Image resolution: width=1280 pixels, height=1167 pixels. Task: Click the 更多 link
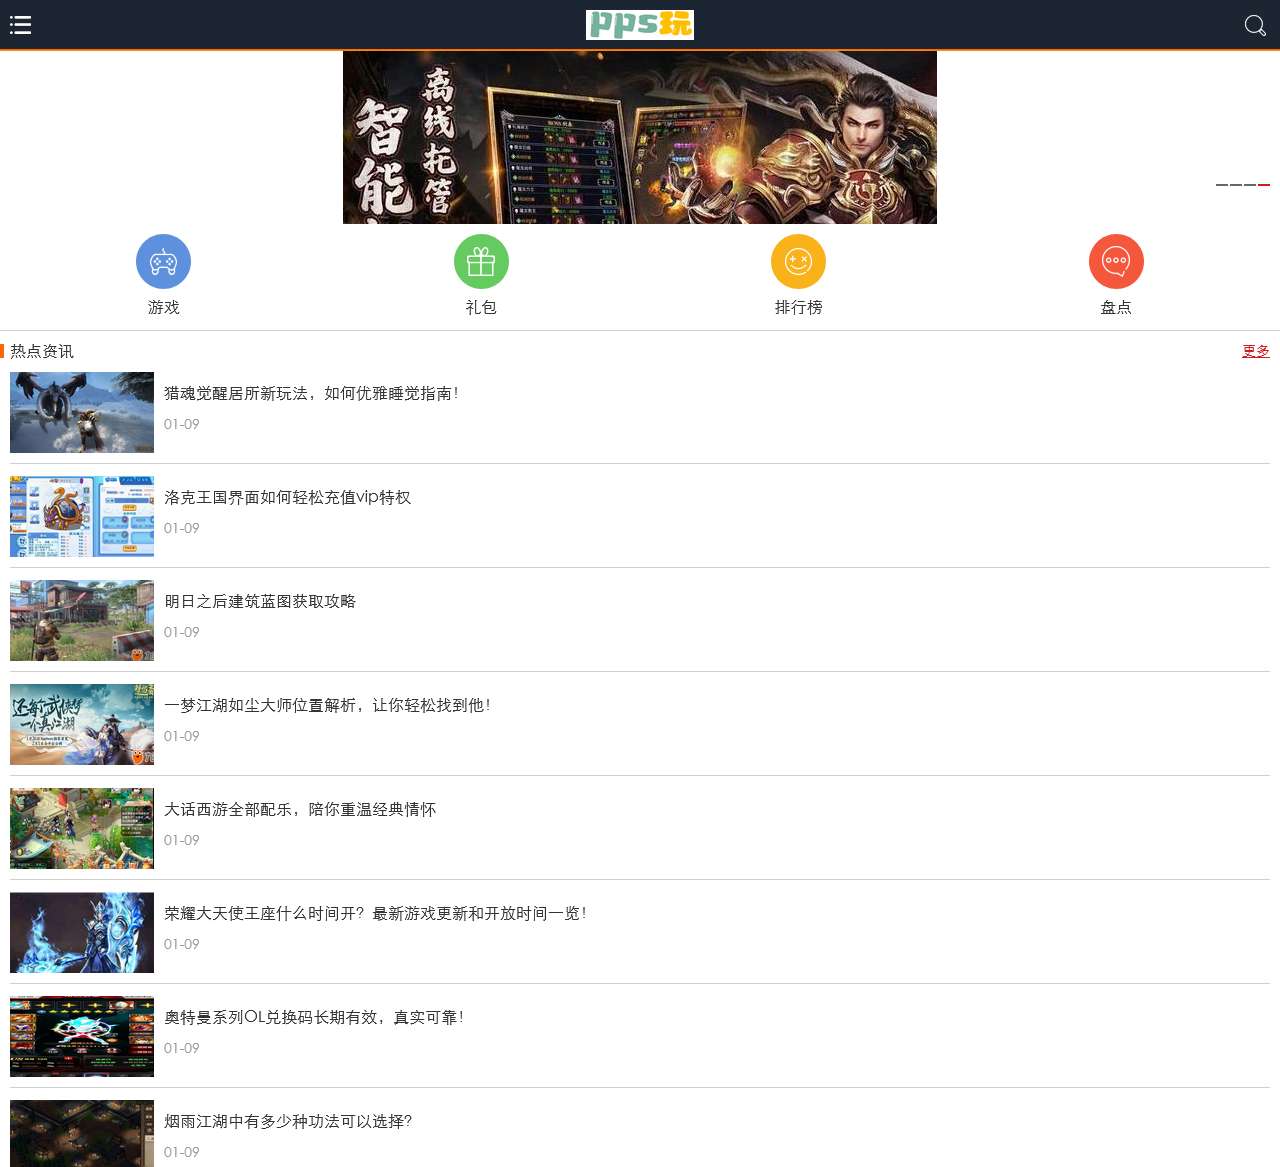1256,351
